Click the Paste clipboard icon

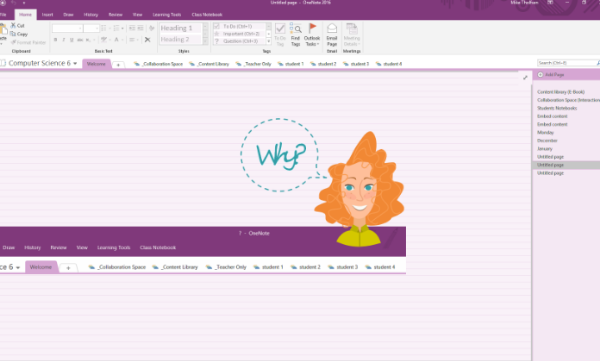(3, 29)
